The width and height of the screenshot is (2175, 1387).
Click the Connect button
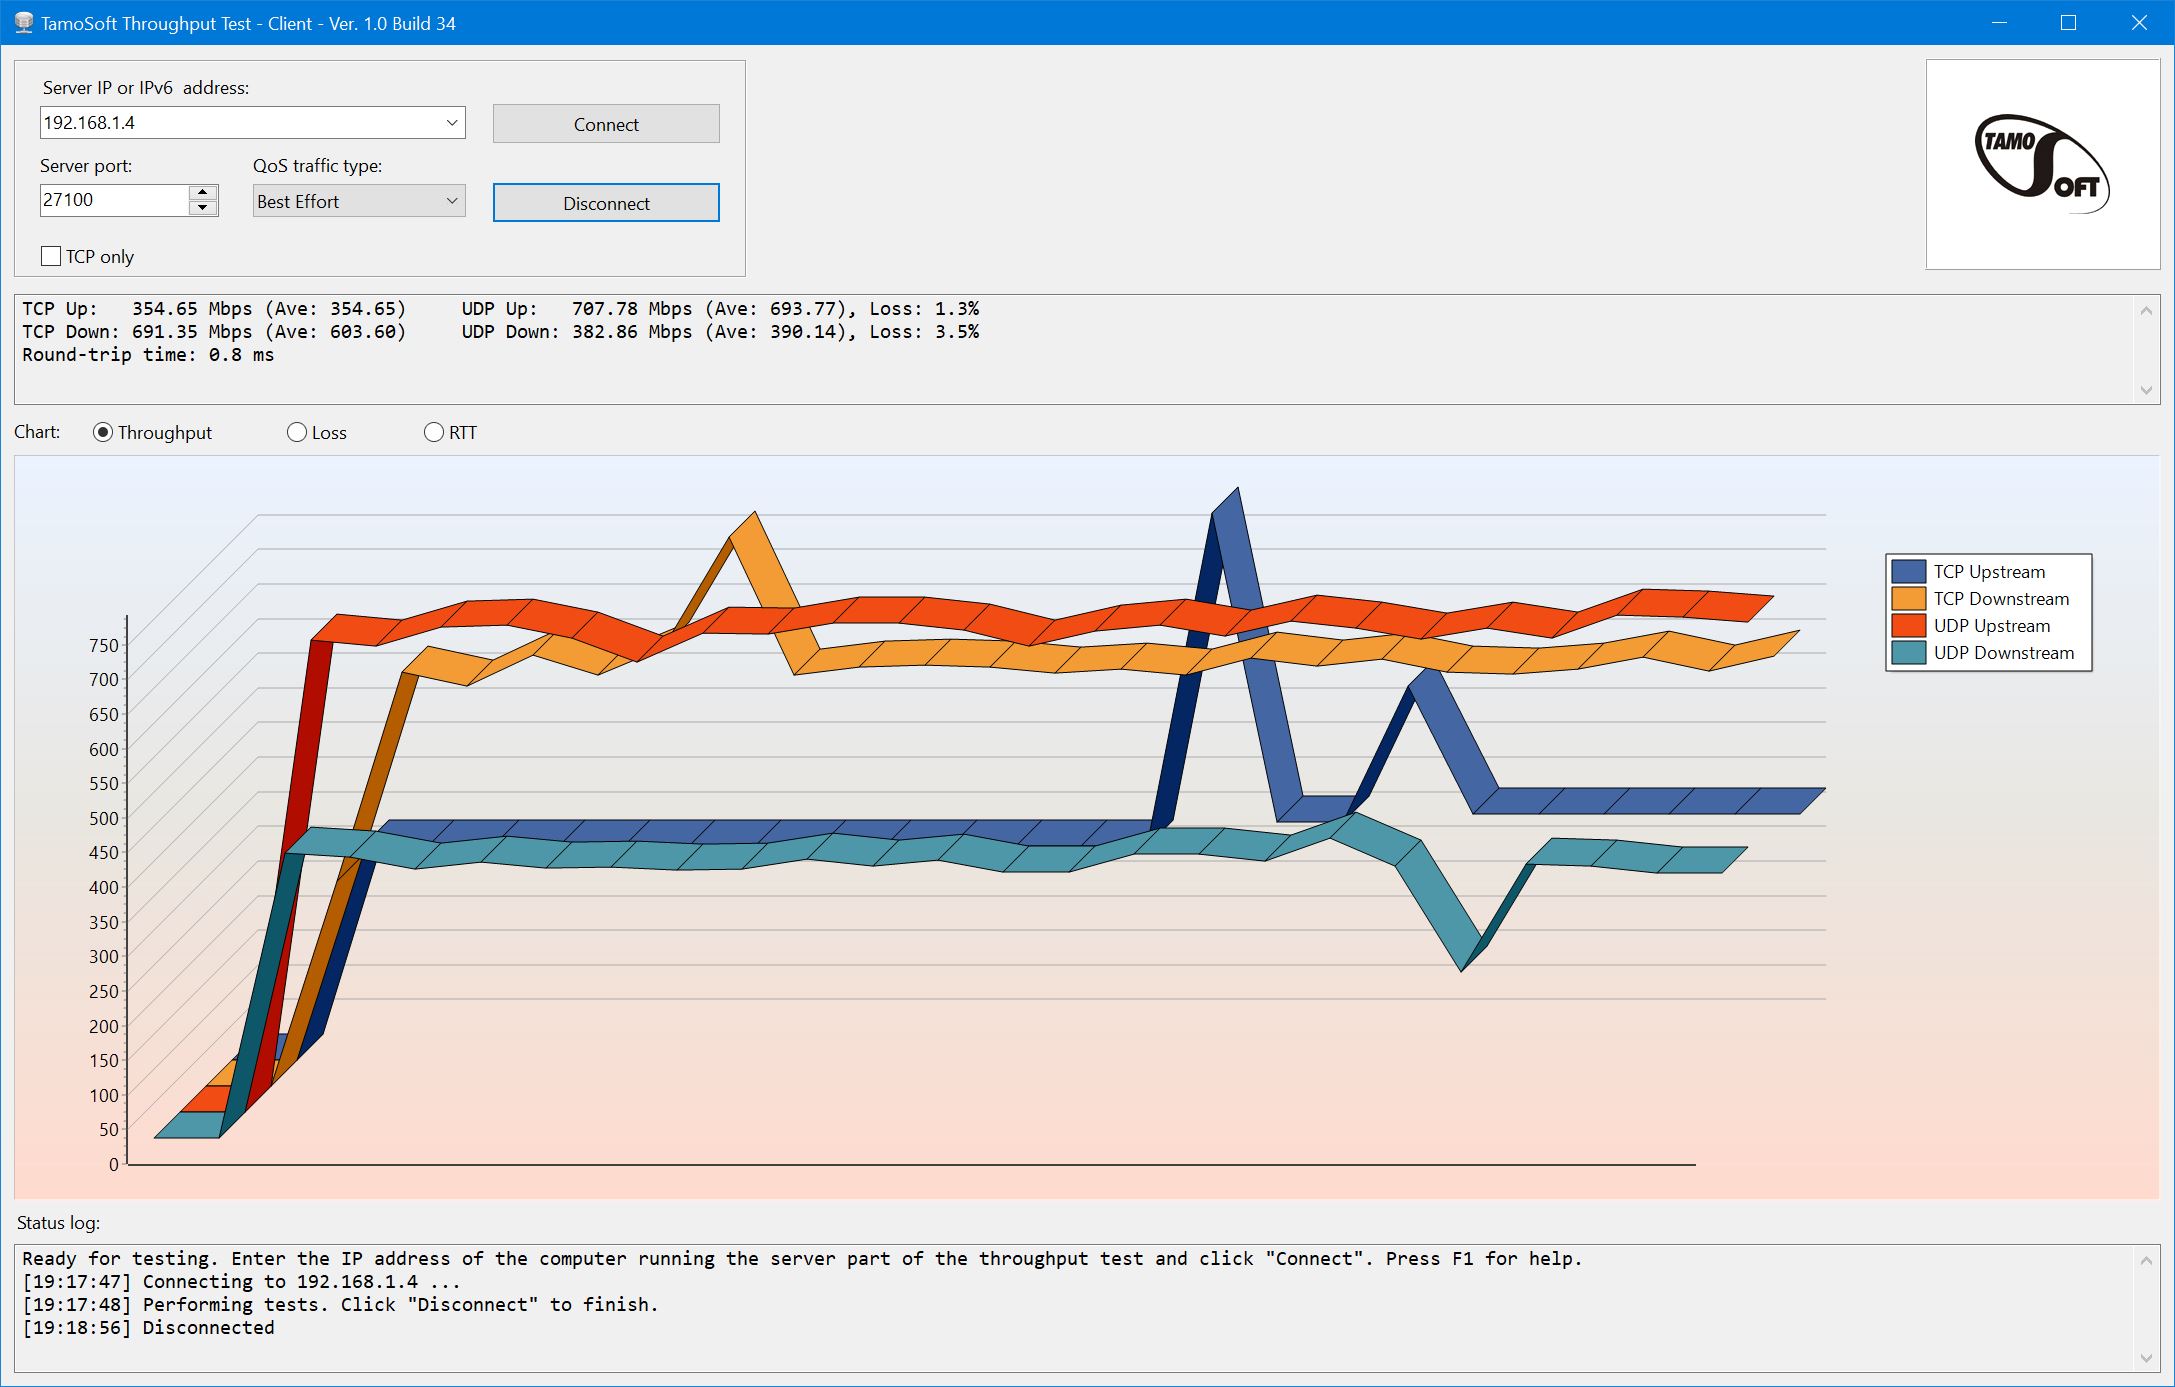point(606,124)
